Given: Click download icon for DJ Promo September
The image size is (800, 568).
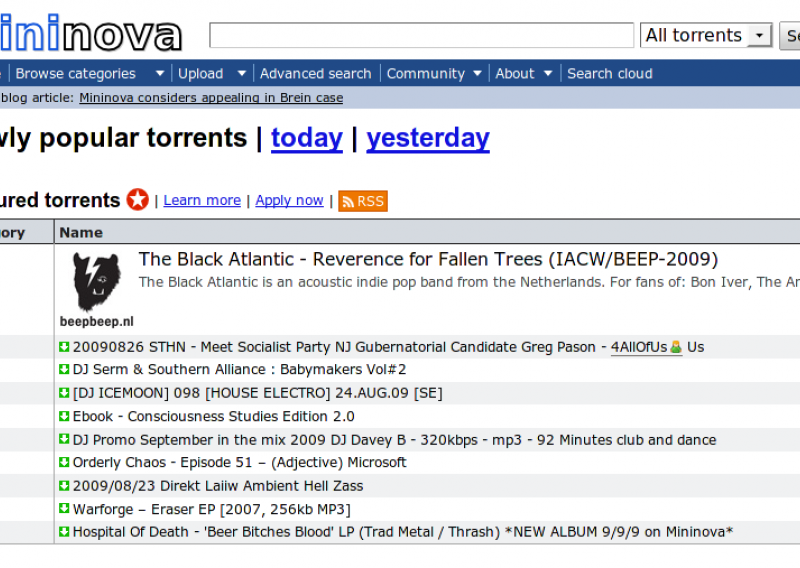Looking at the screenshot, I should point(64,439).
